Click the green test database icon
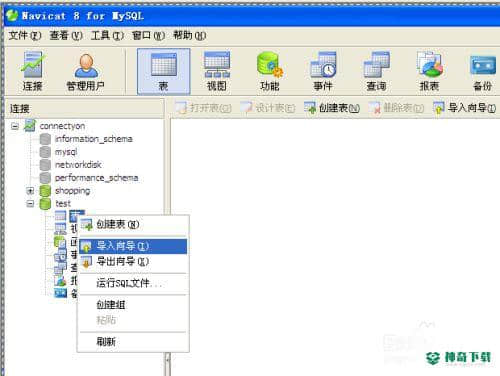This screenshot has width=500, height=376. click(45, 203)
